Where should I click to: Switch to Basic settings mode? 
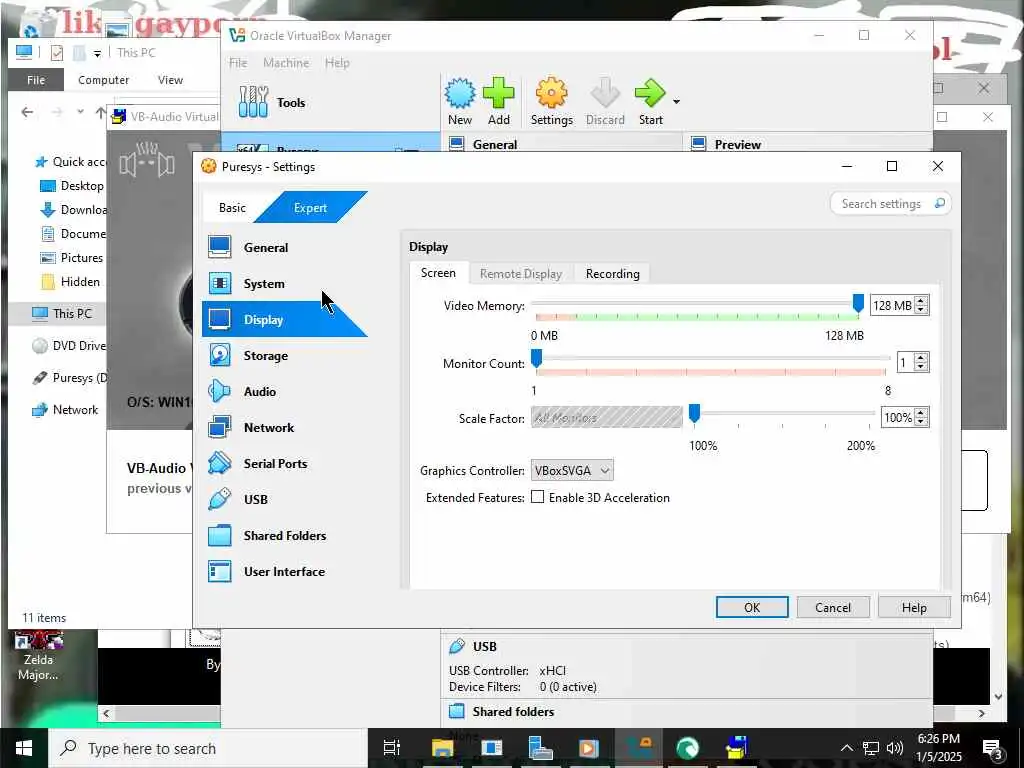tap(232, 208)
